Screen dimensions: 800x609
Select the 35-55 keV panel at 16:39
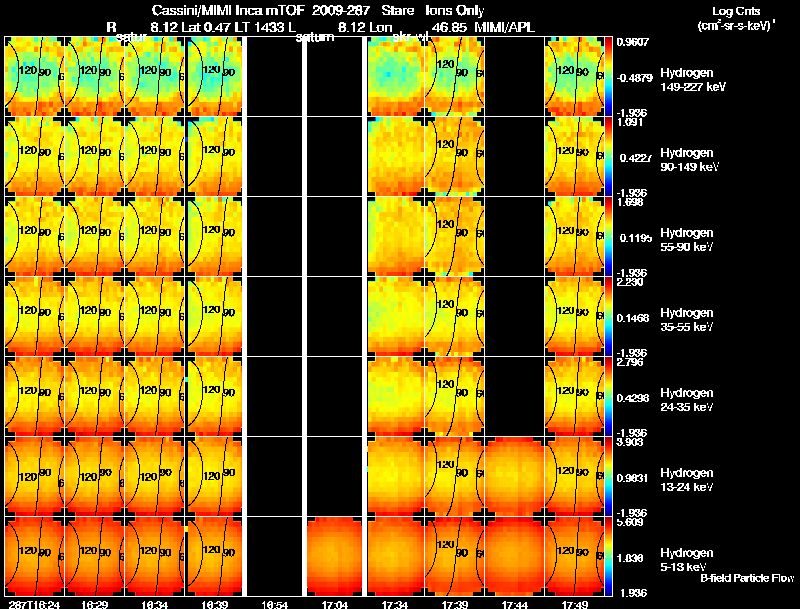214,317
